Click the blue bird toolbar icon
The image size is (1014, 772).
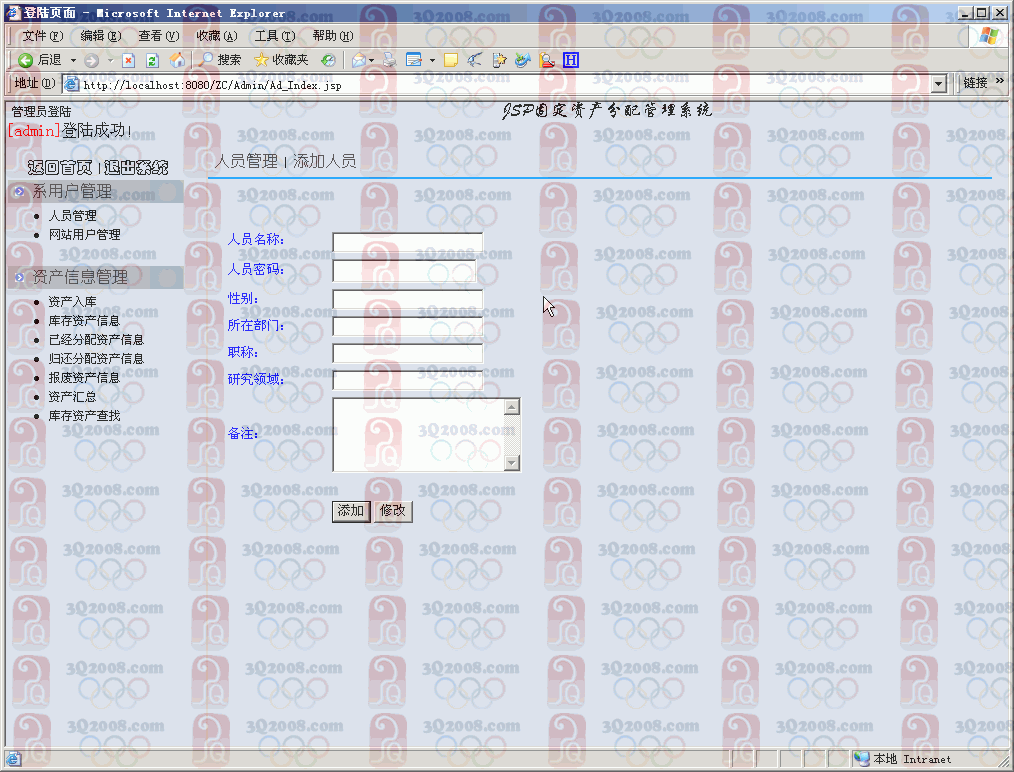click(475, 60)
